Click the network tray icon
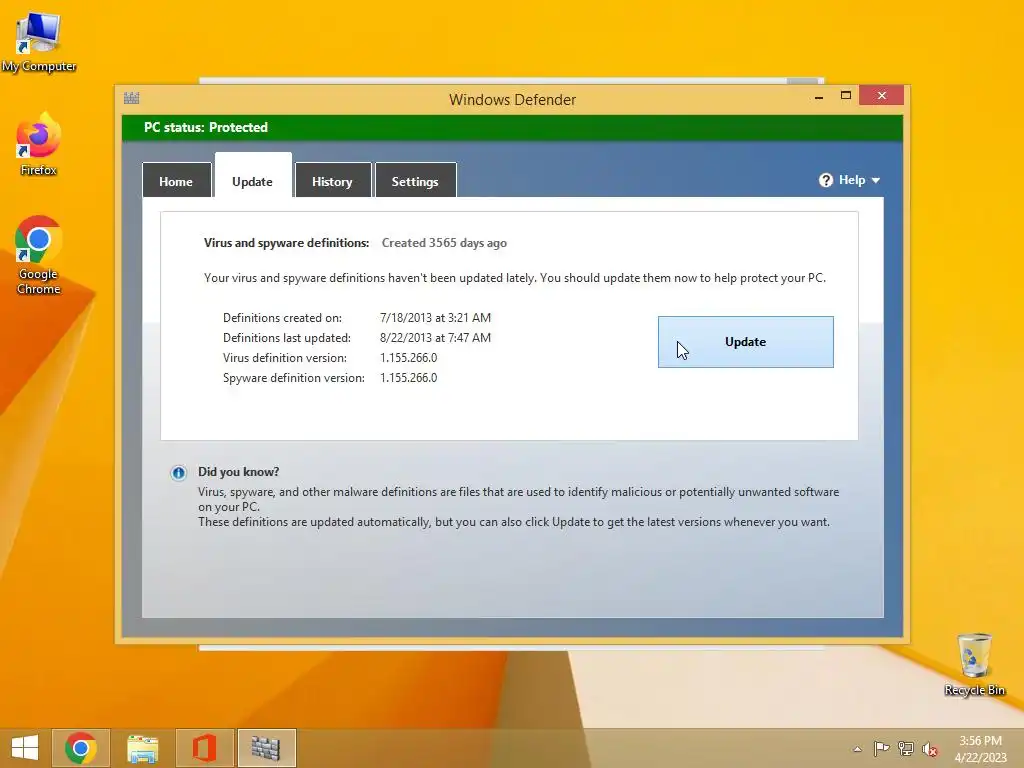 click(x=906, y=749)
